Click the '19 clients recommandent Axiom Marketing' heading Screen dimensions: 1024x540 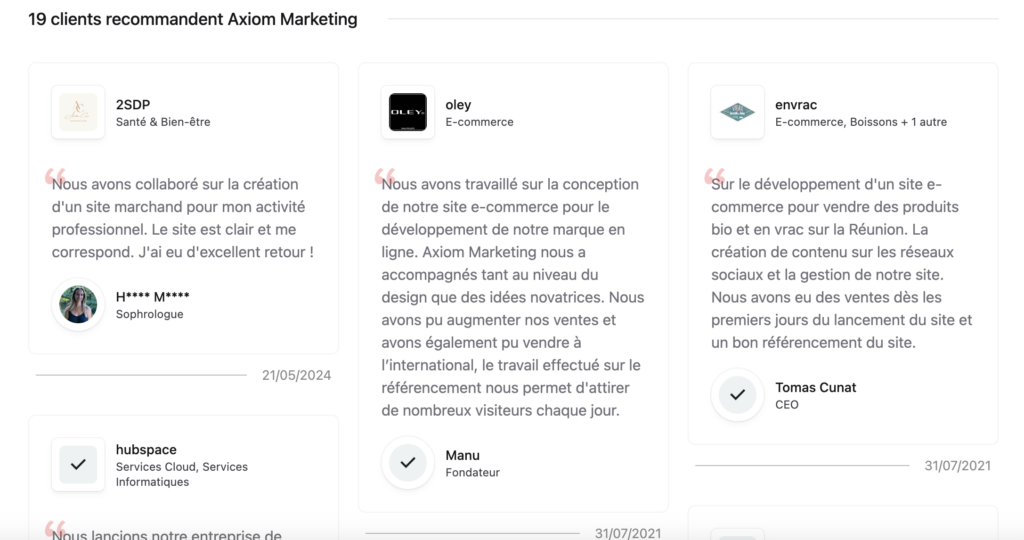coord(193,20)
